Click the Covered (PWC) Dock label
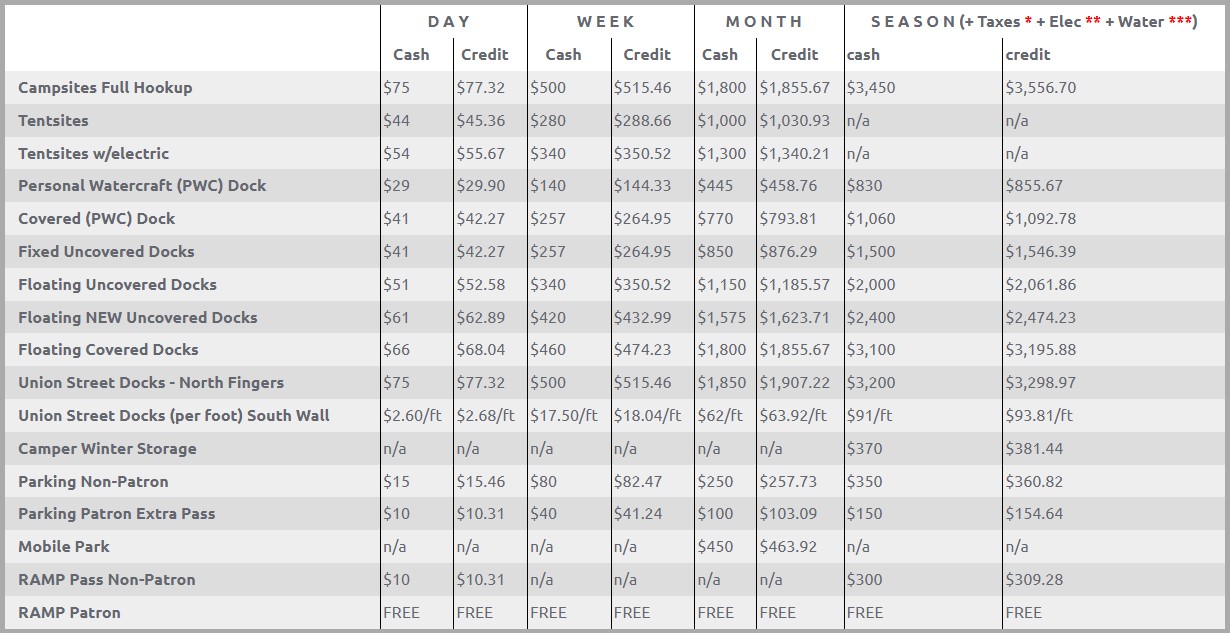The width and height of the screenshot is (1230, 633). click(x=96, y=218)
